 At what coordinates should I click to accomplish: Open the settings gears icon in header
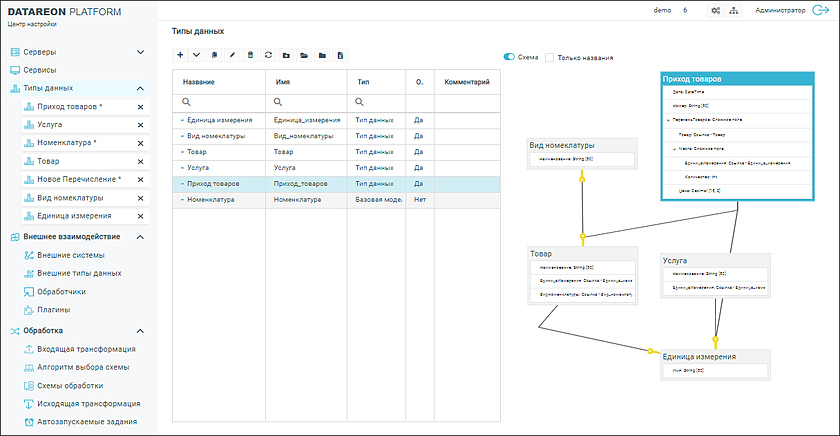click(714, 10)
